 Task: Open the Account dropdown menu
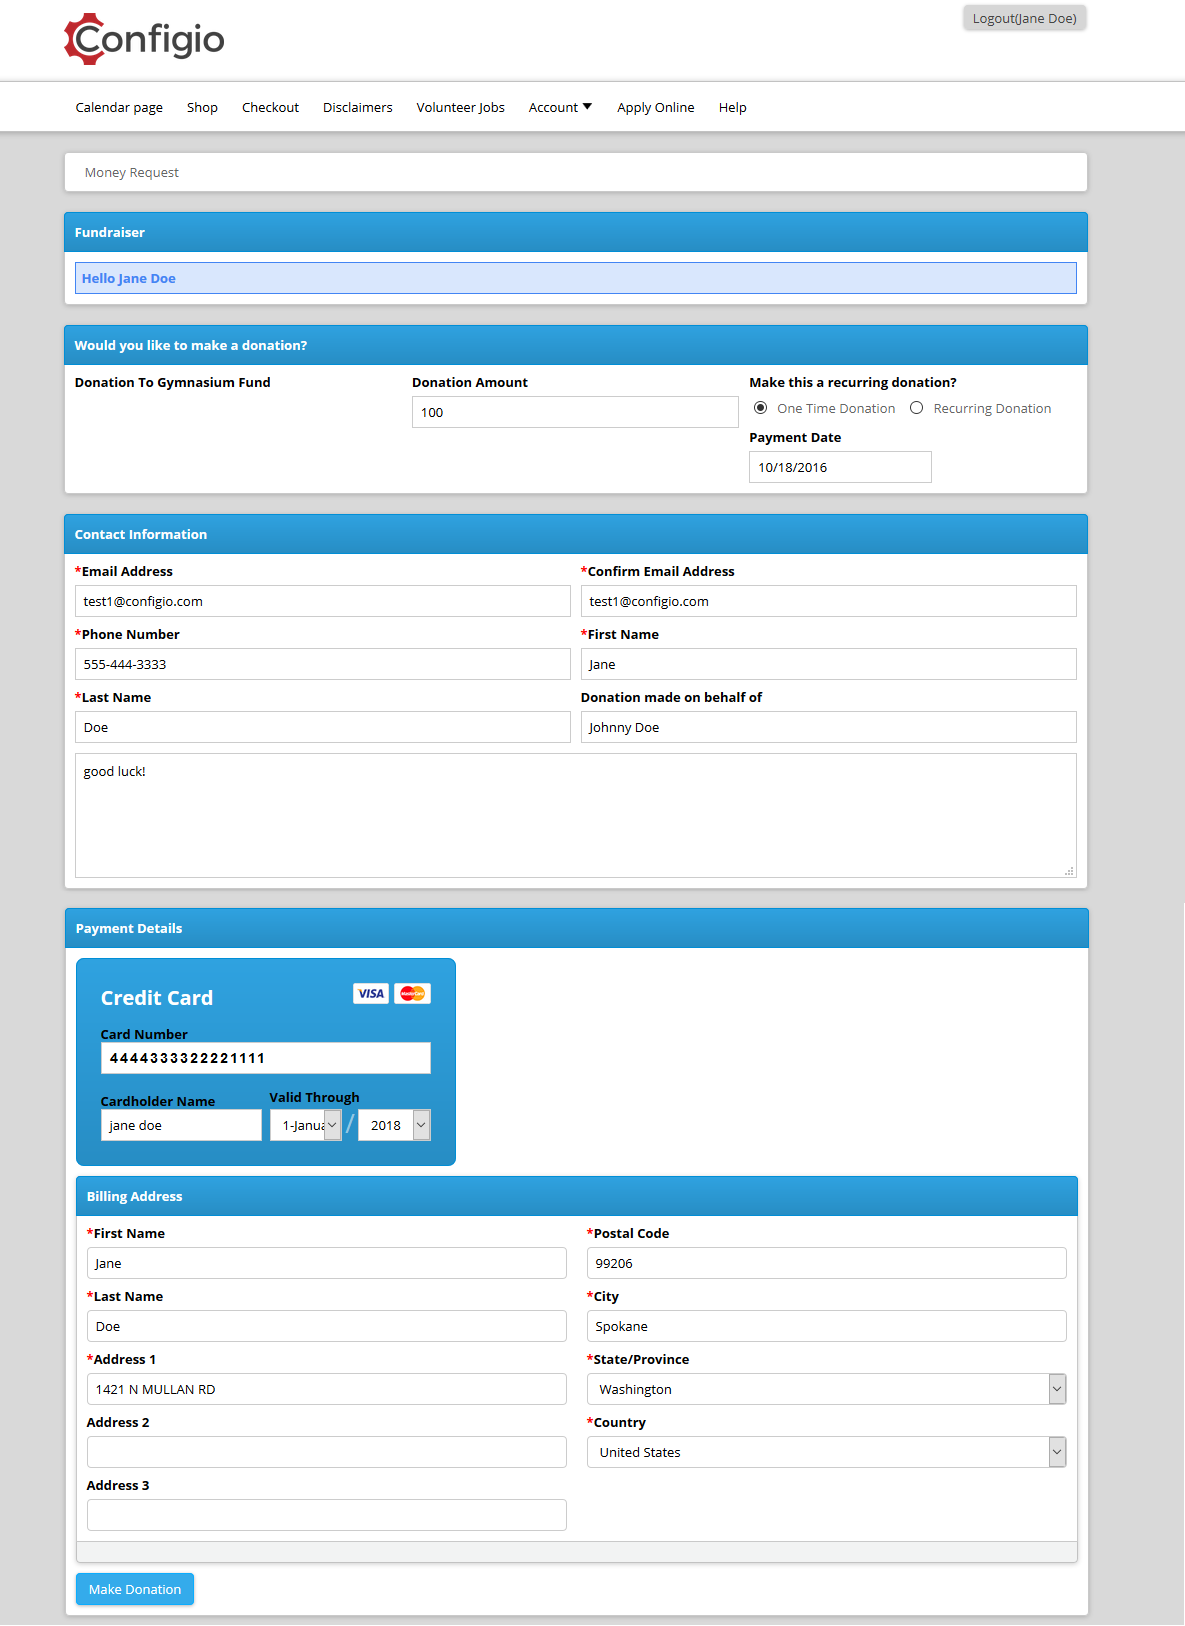[560, 107]
